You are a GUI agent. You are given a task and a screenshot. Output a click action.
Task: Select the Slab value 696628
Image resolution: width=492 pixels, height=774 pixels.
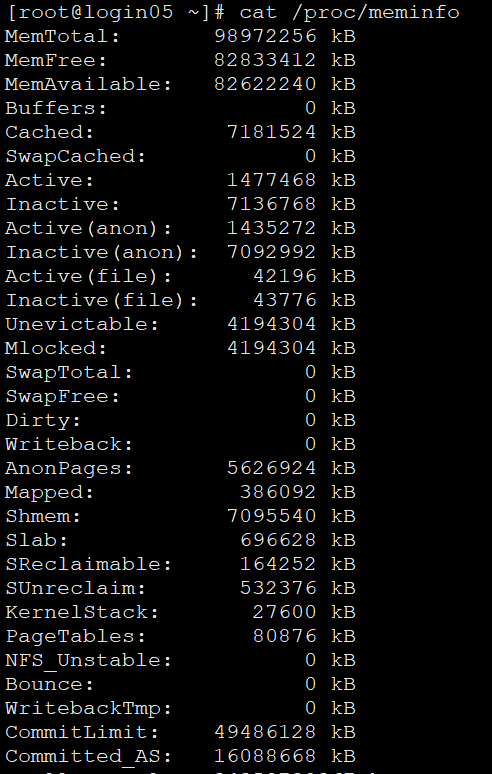click(278, 540)
